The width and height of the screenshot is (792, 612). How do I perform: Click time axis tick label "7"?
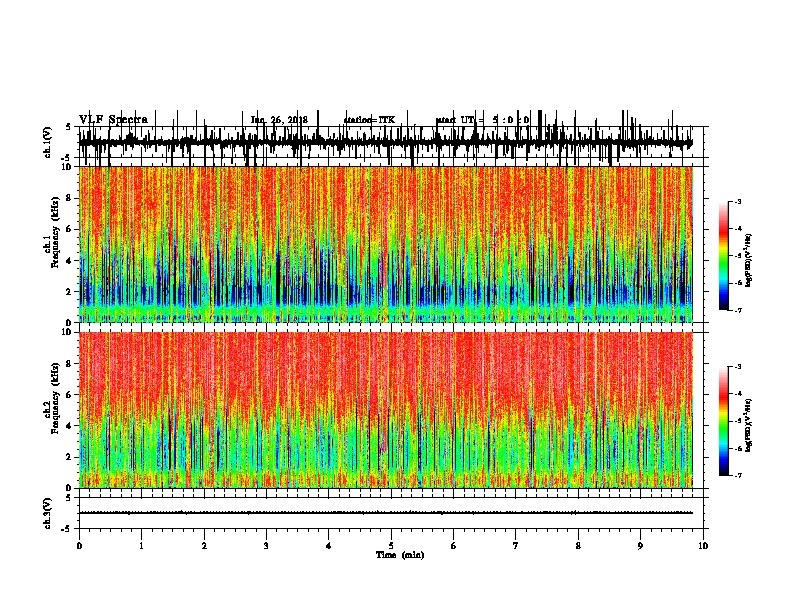click(516, 546)
